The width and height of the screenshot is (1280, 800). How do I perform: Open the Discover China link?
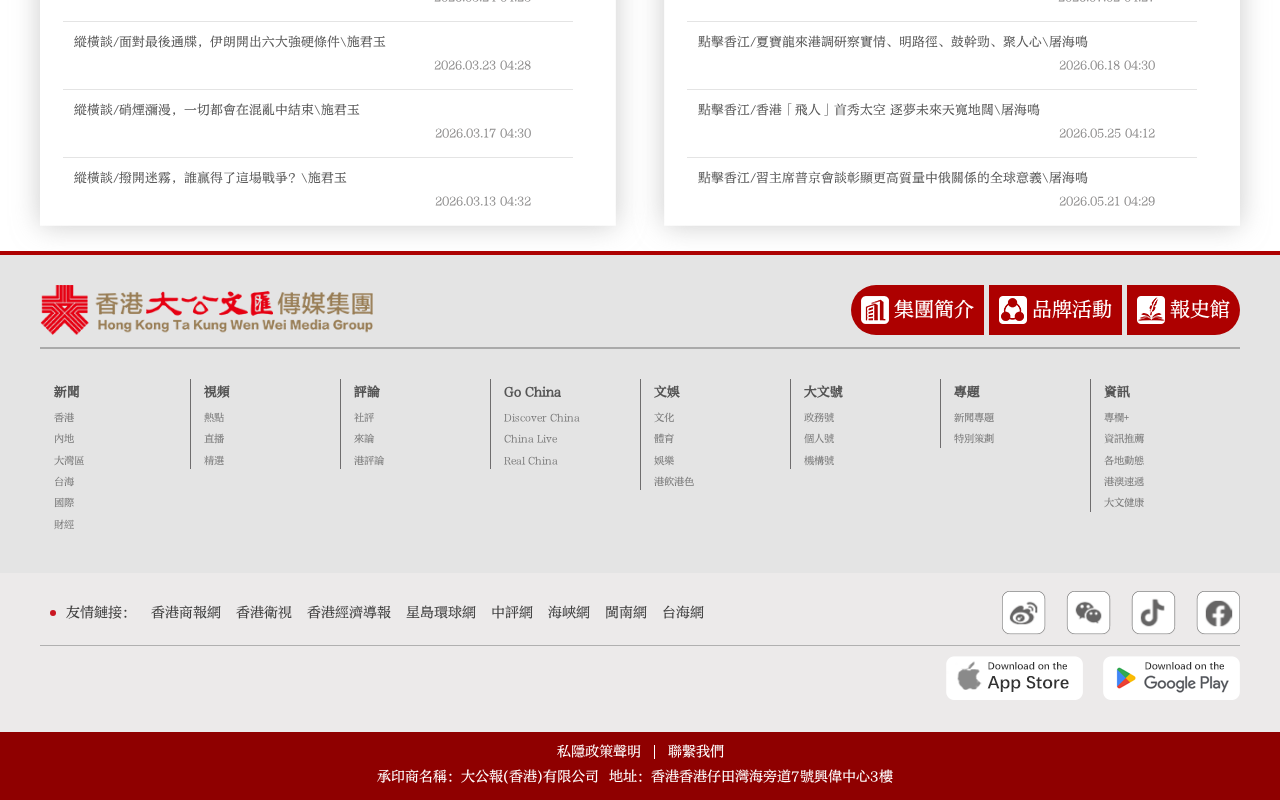click(x=541, y=418)
